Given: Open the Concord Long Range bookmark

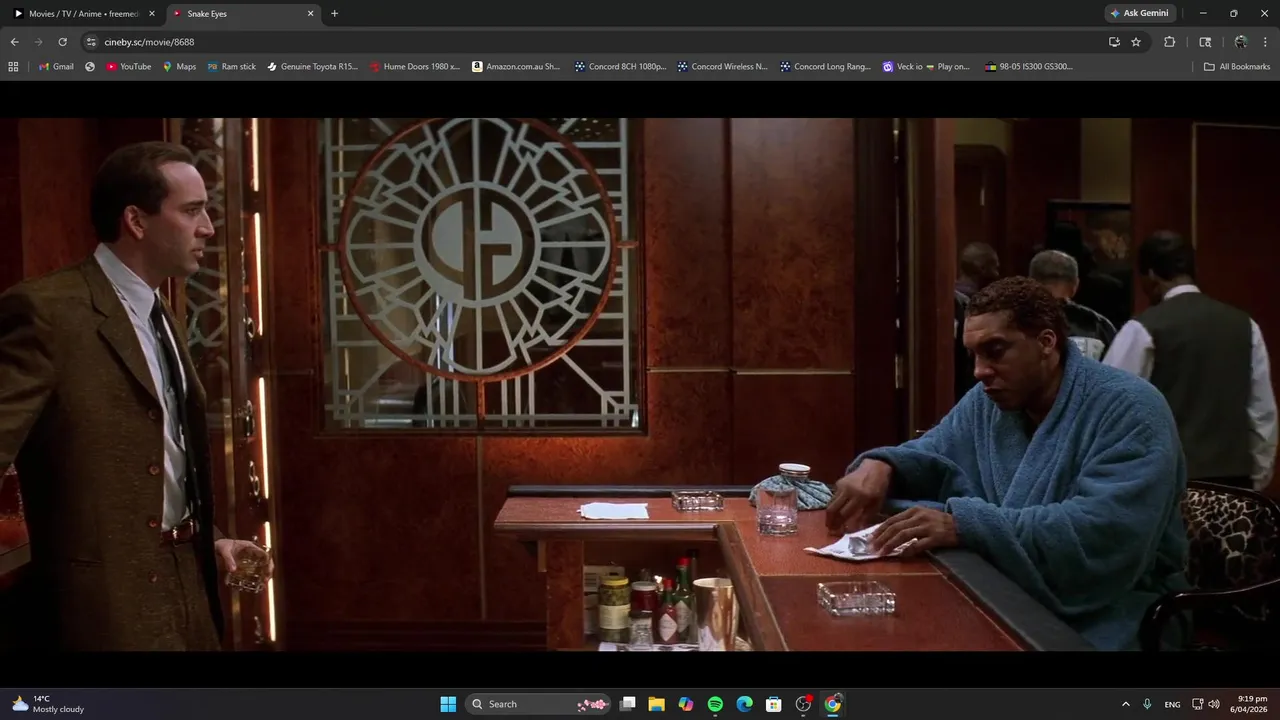Looking at the screenshot, I should [825, 67].
